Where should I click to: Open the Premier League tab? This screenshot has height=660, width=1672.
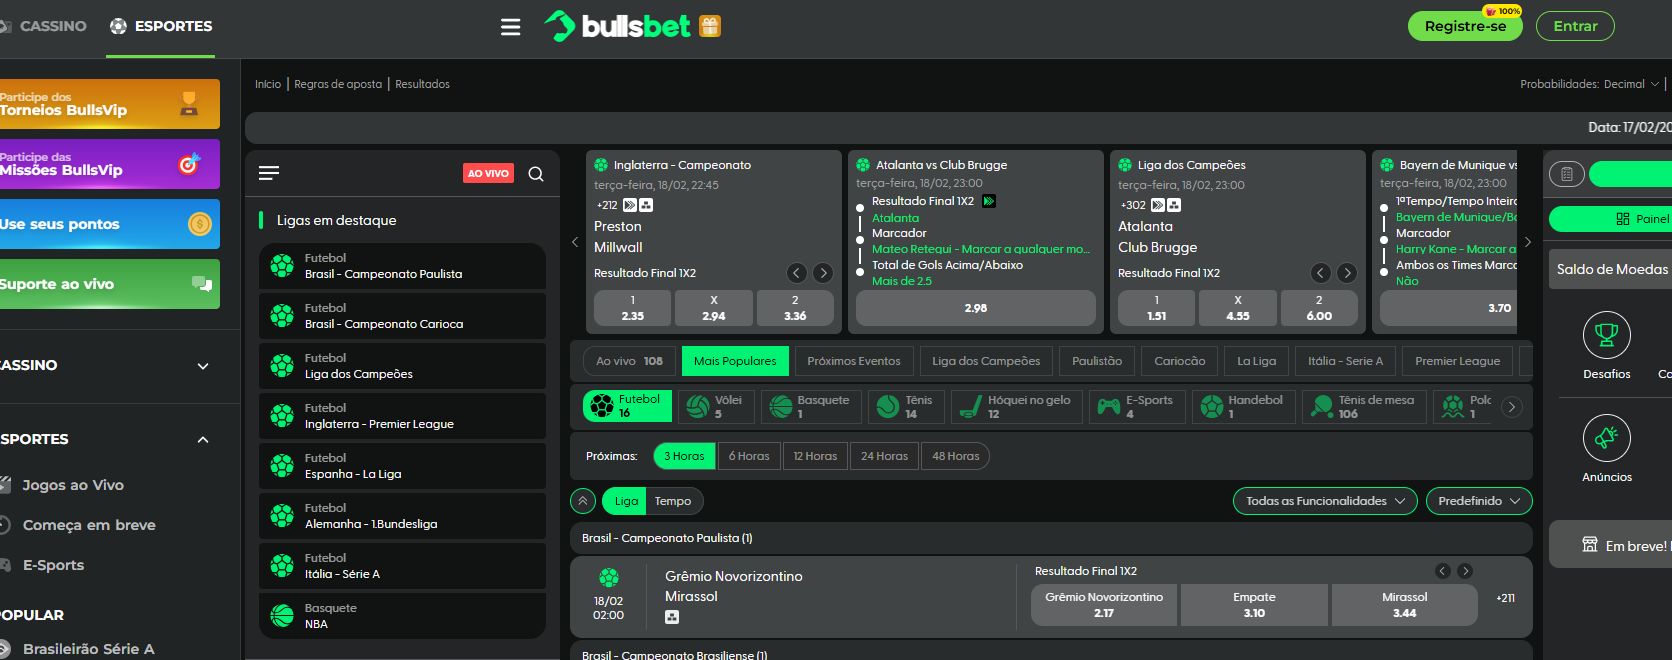coord(1458,361)
